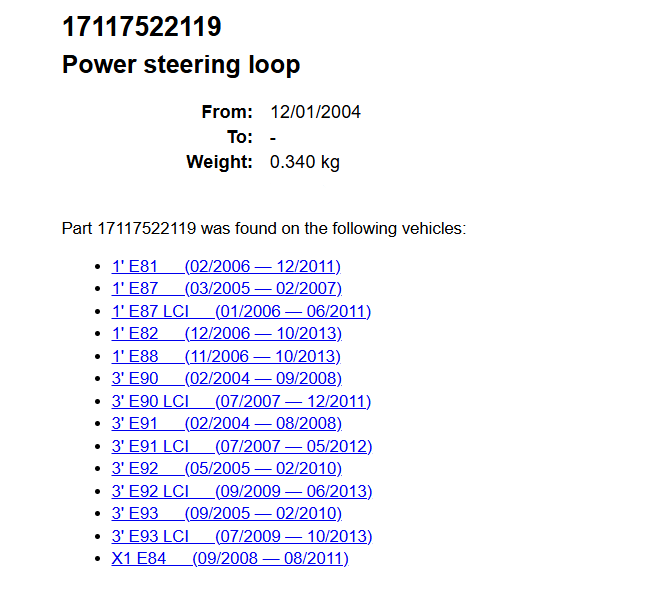Click the 'was found on the following vehicles' sentence
The height and width of the screenshot is (598, 645).
(x=264, y=229)
